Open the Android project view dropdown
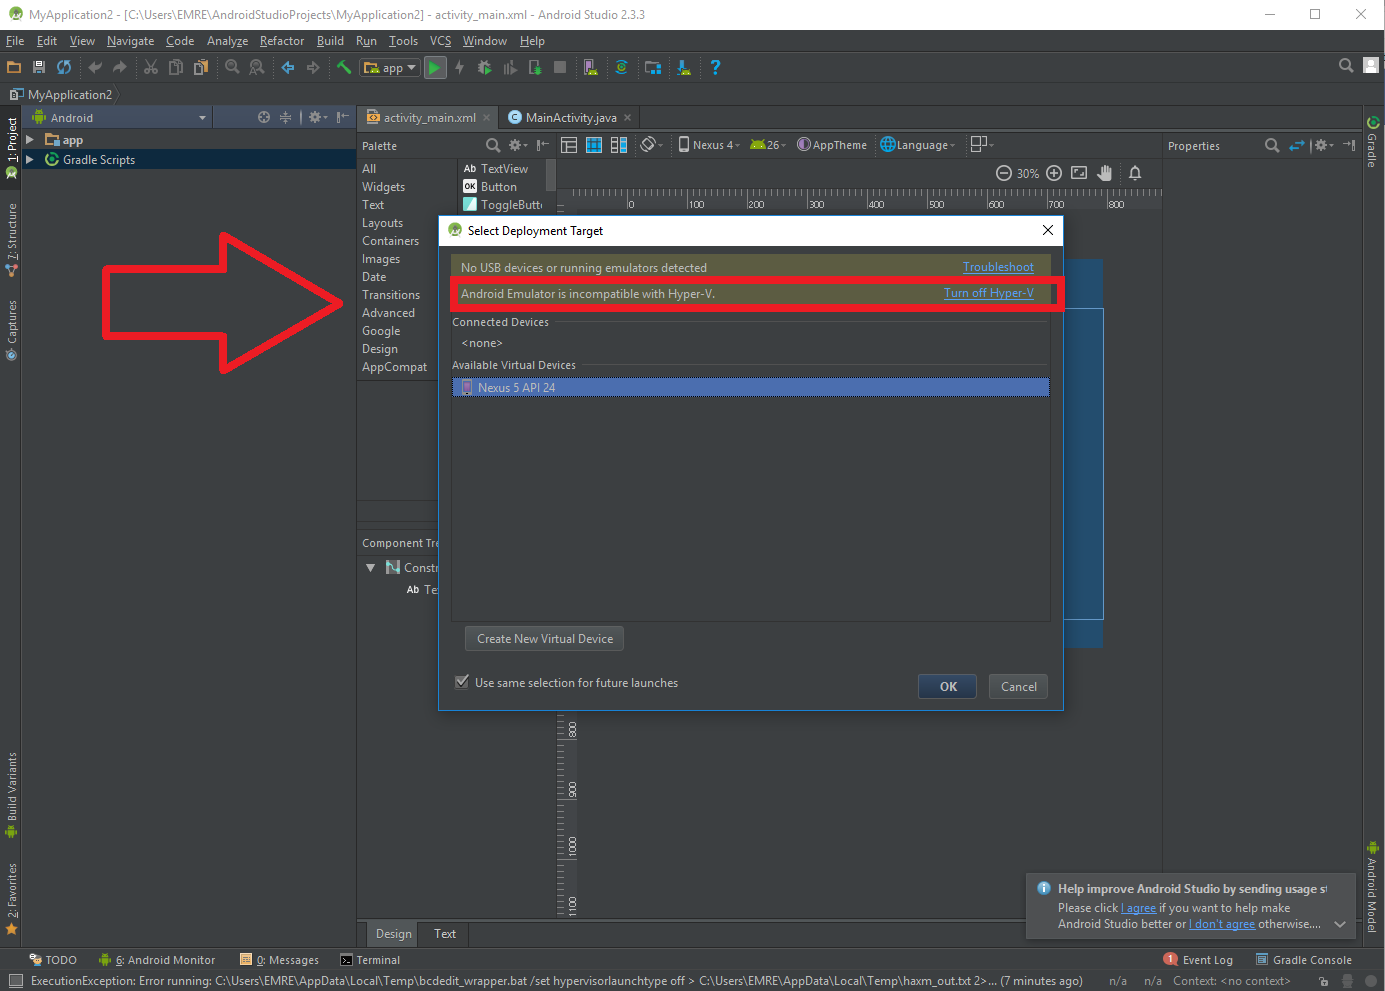The image size is (1385, 991). tap(119, 118)
